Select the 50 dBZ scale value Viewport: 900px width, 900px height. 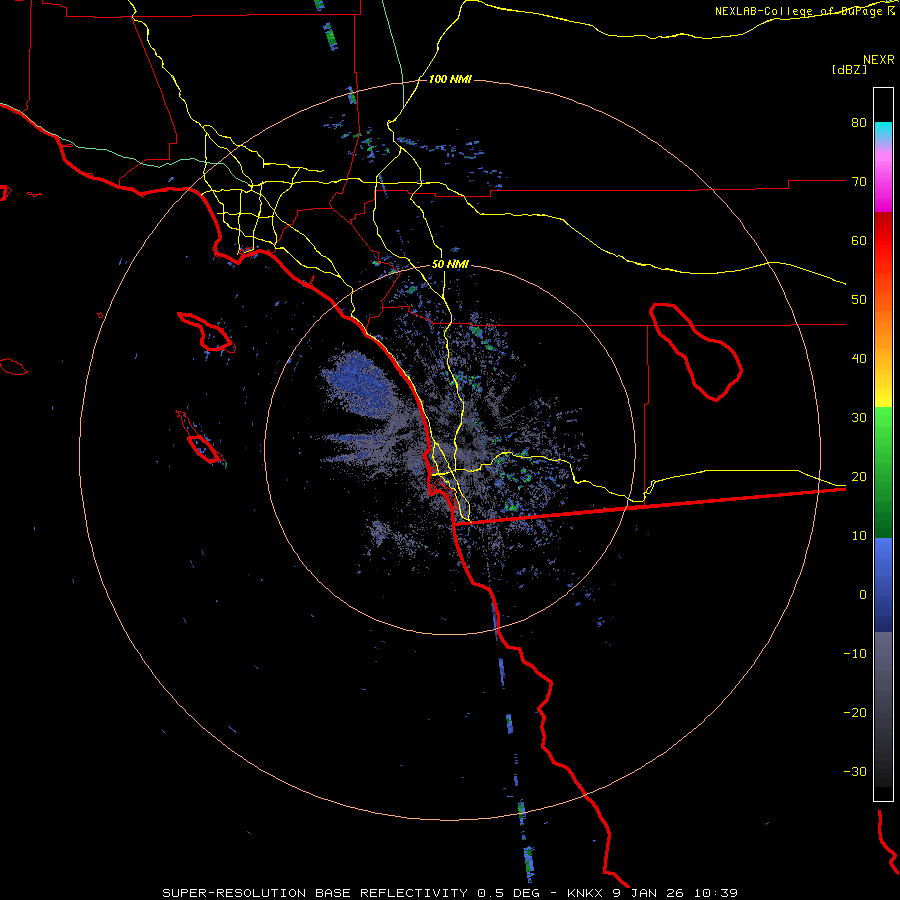(x=859, y=300)
